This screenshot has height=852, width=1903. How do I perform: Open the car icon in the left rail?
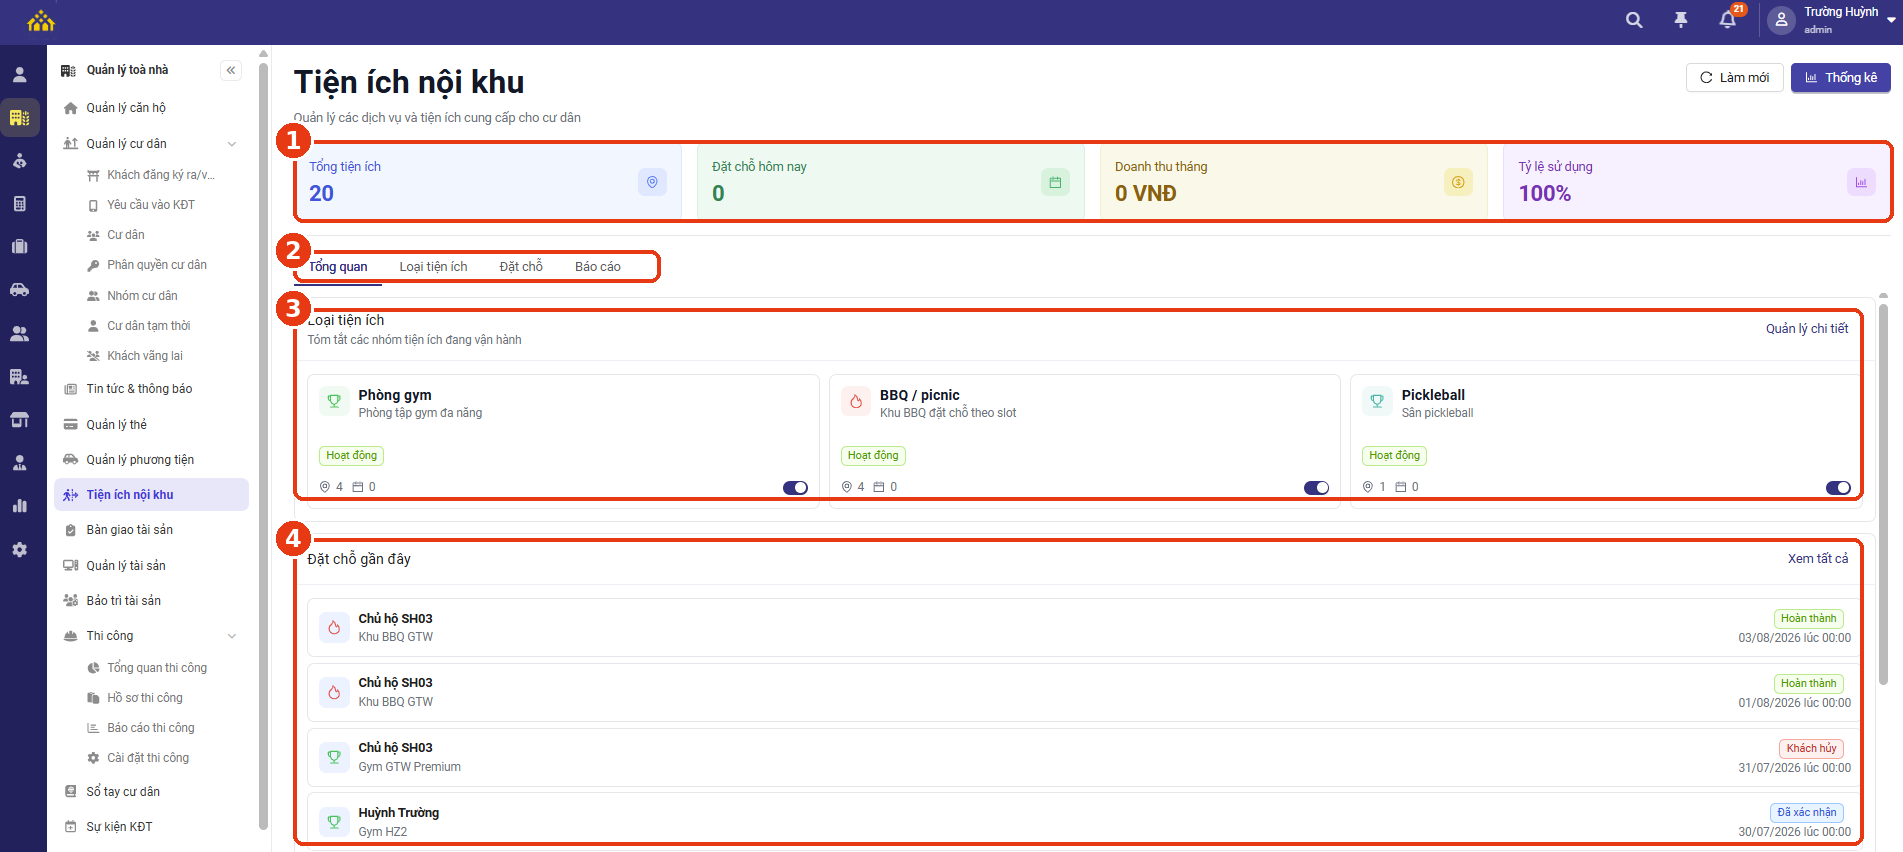(x=19, y=290)
